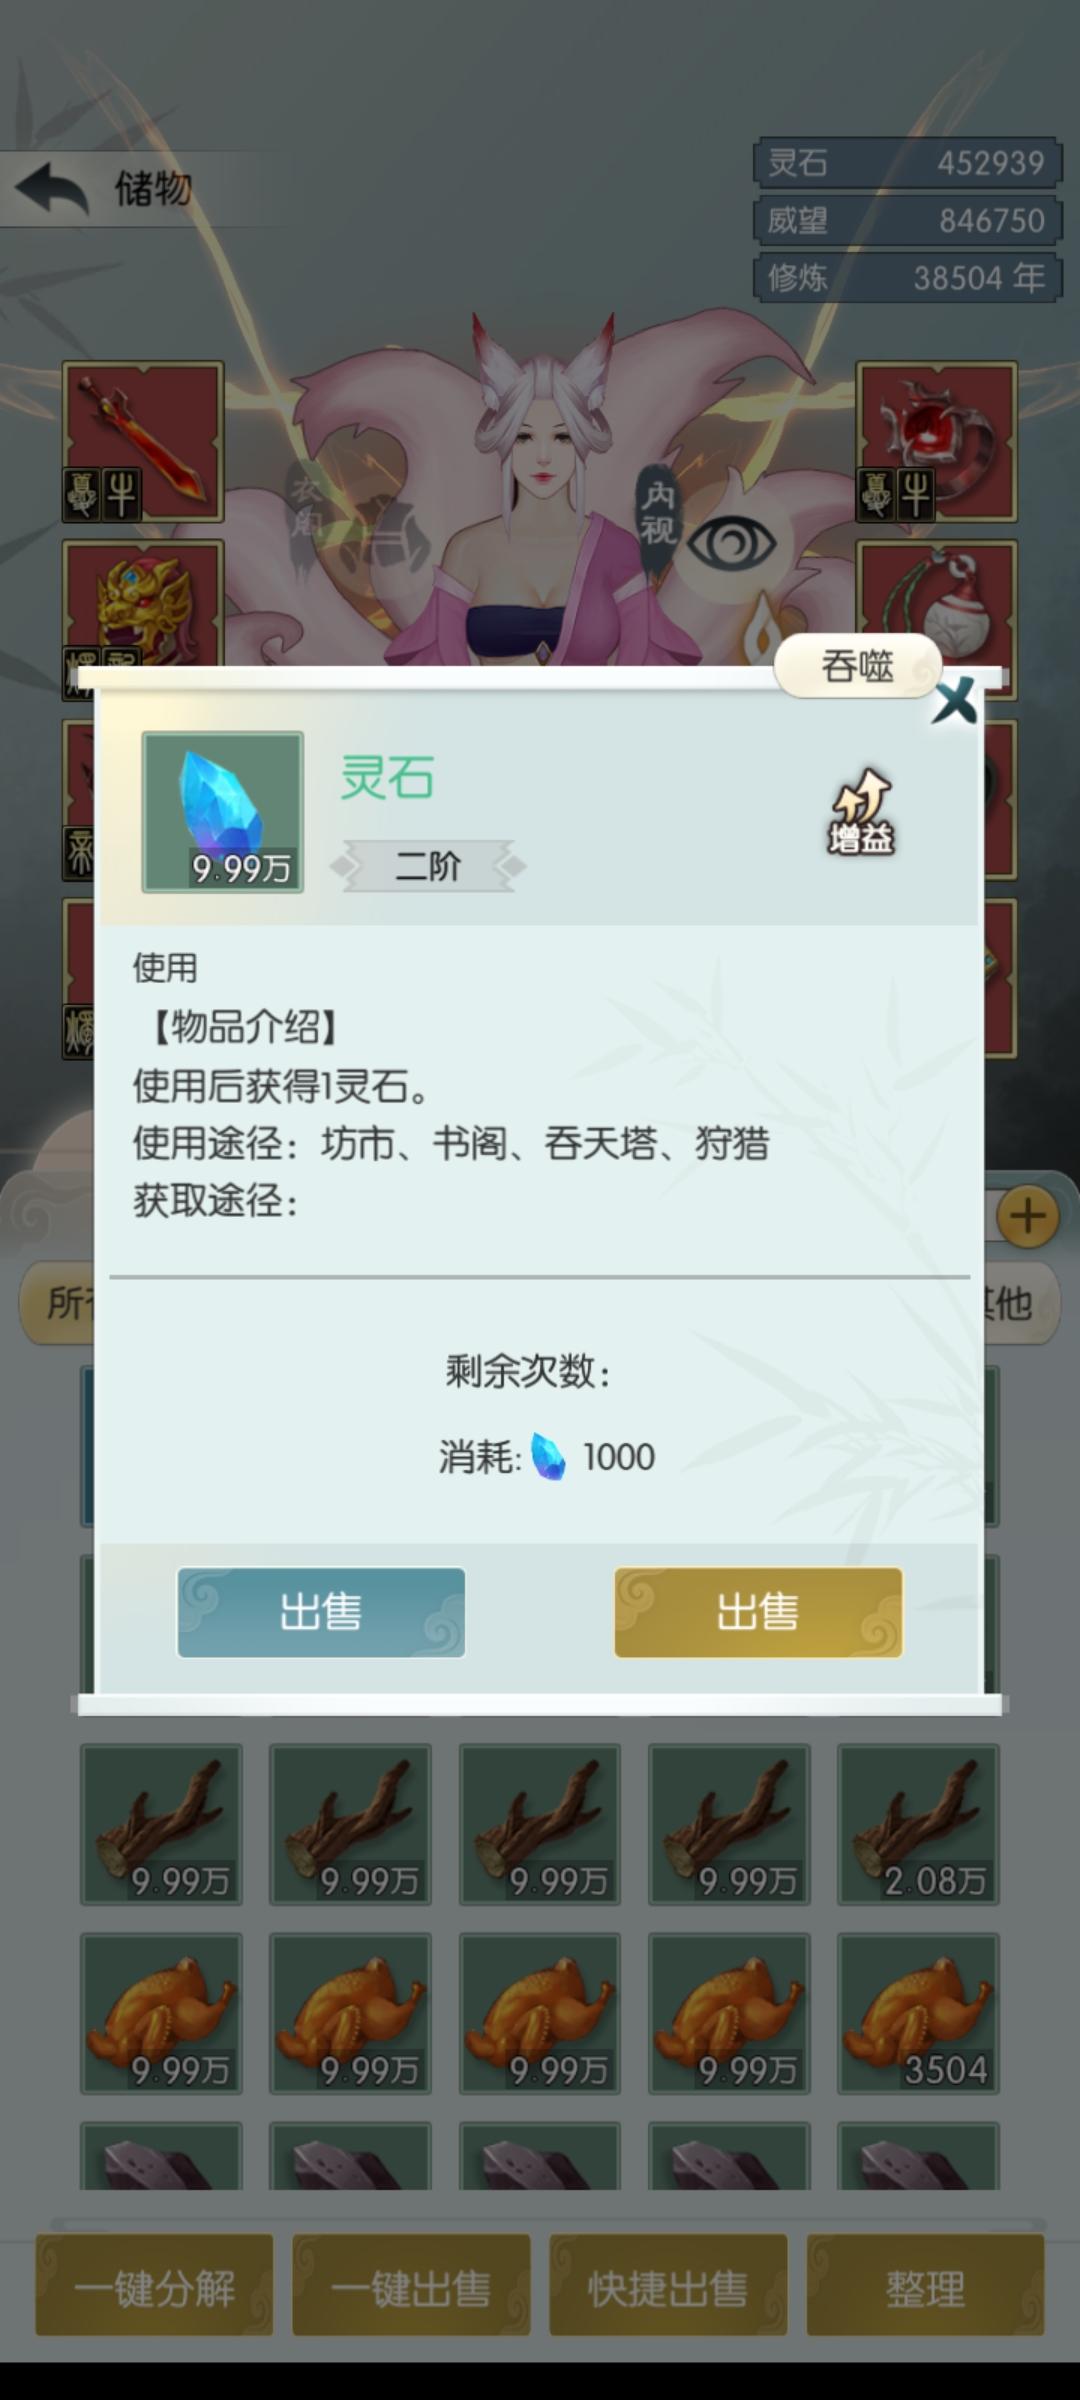
Task: Select the red sword equipment slot
Action: click(143, 441)
